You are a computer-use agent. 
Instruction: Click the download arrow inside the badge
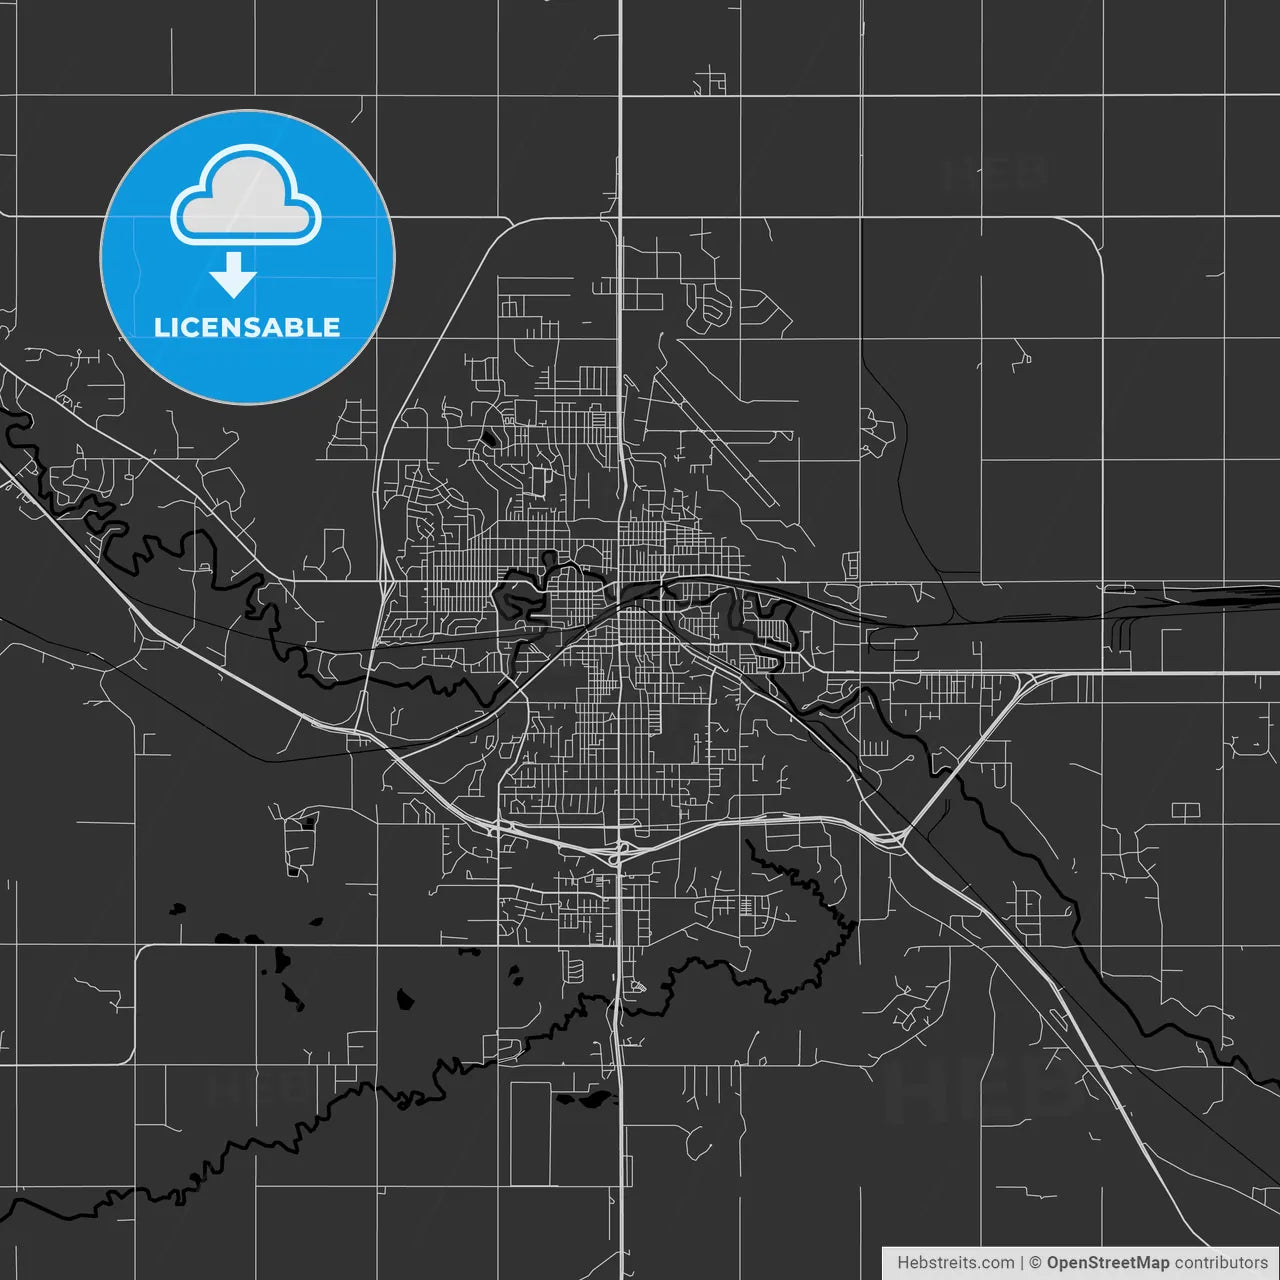[237, 276]
